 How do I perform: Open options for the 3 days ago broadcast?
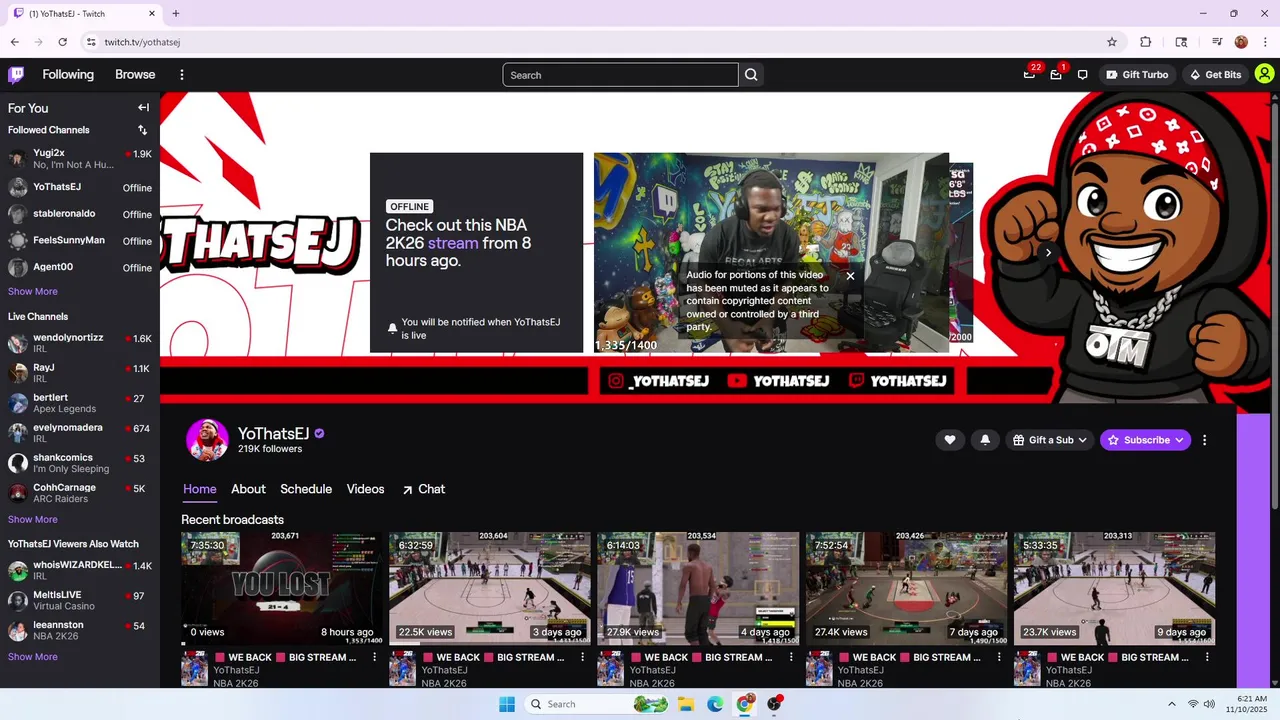(x=583, y=657)
